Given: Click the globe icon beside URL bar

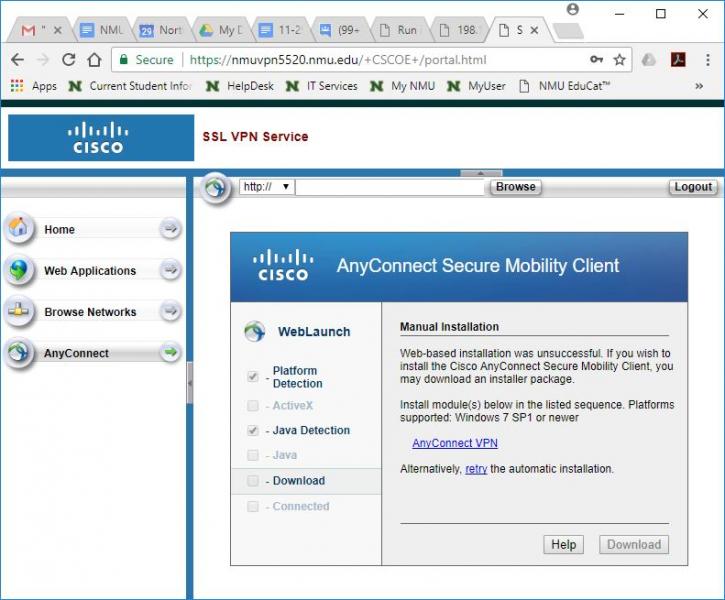Looking at the screenshot, I should pyautogui.click(x=215, y=188).
